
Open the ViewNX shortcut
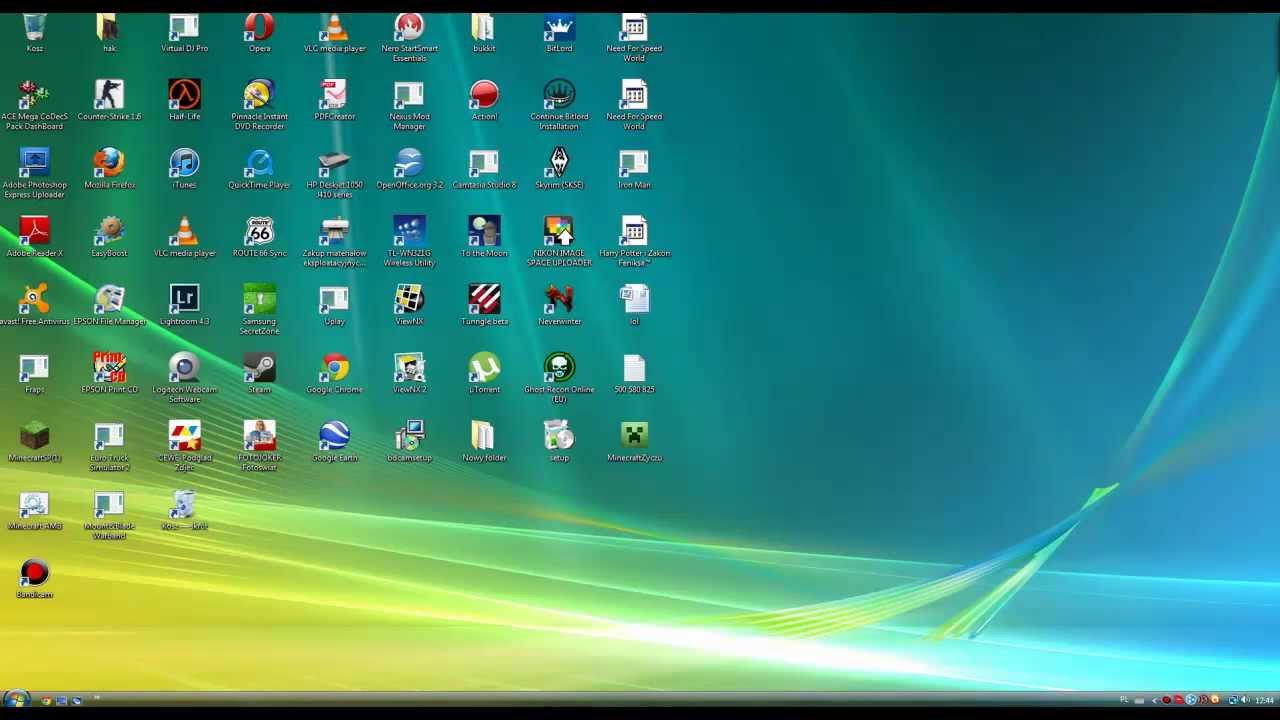coord(409,305)
